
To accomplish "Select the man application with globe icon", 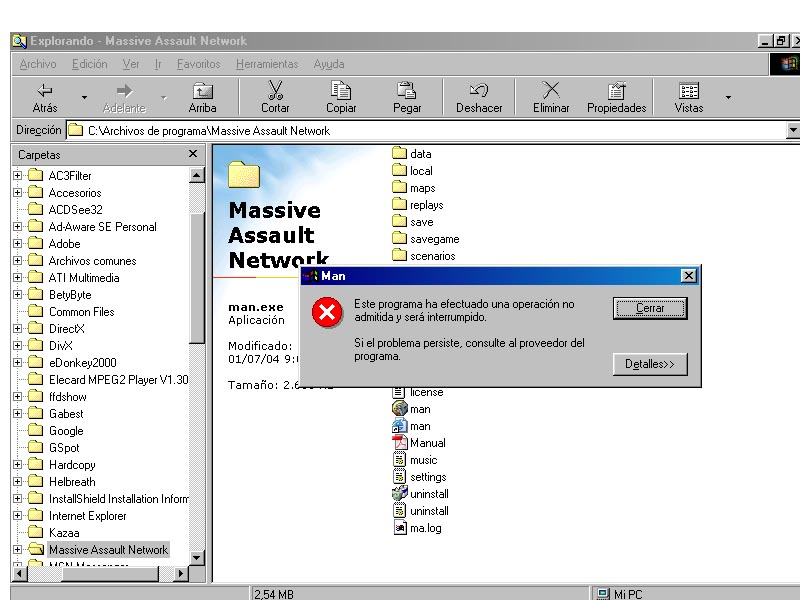I will [x=411, y=409].
